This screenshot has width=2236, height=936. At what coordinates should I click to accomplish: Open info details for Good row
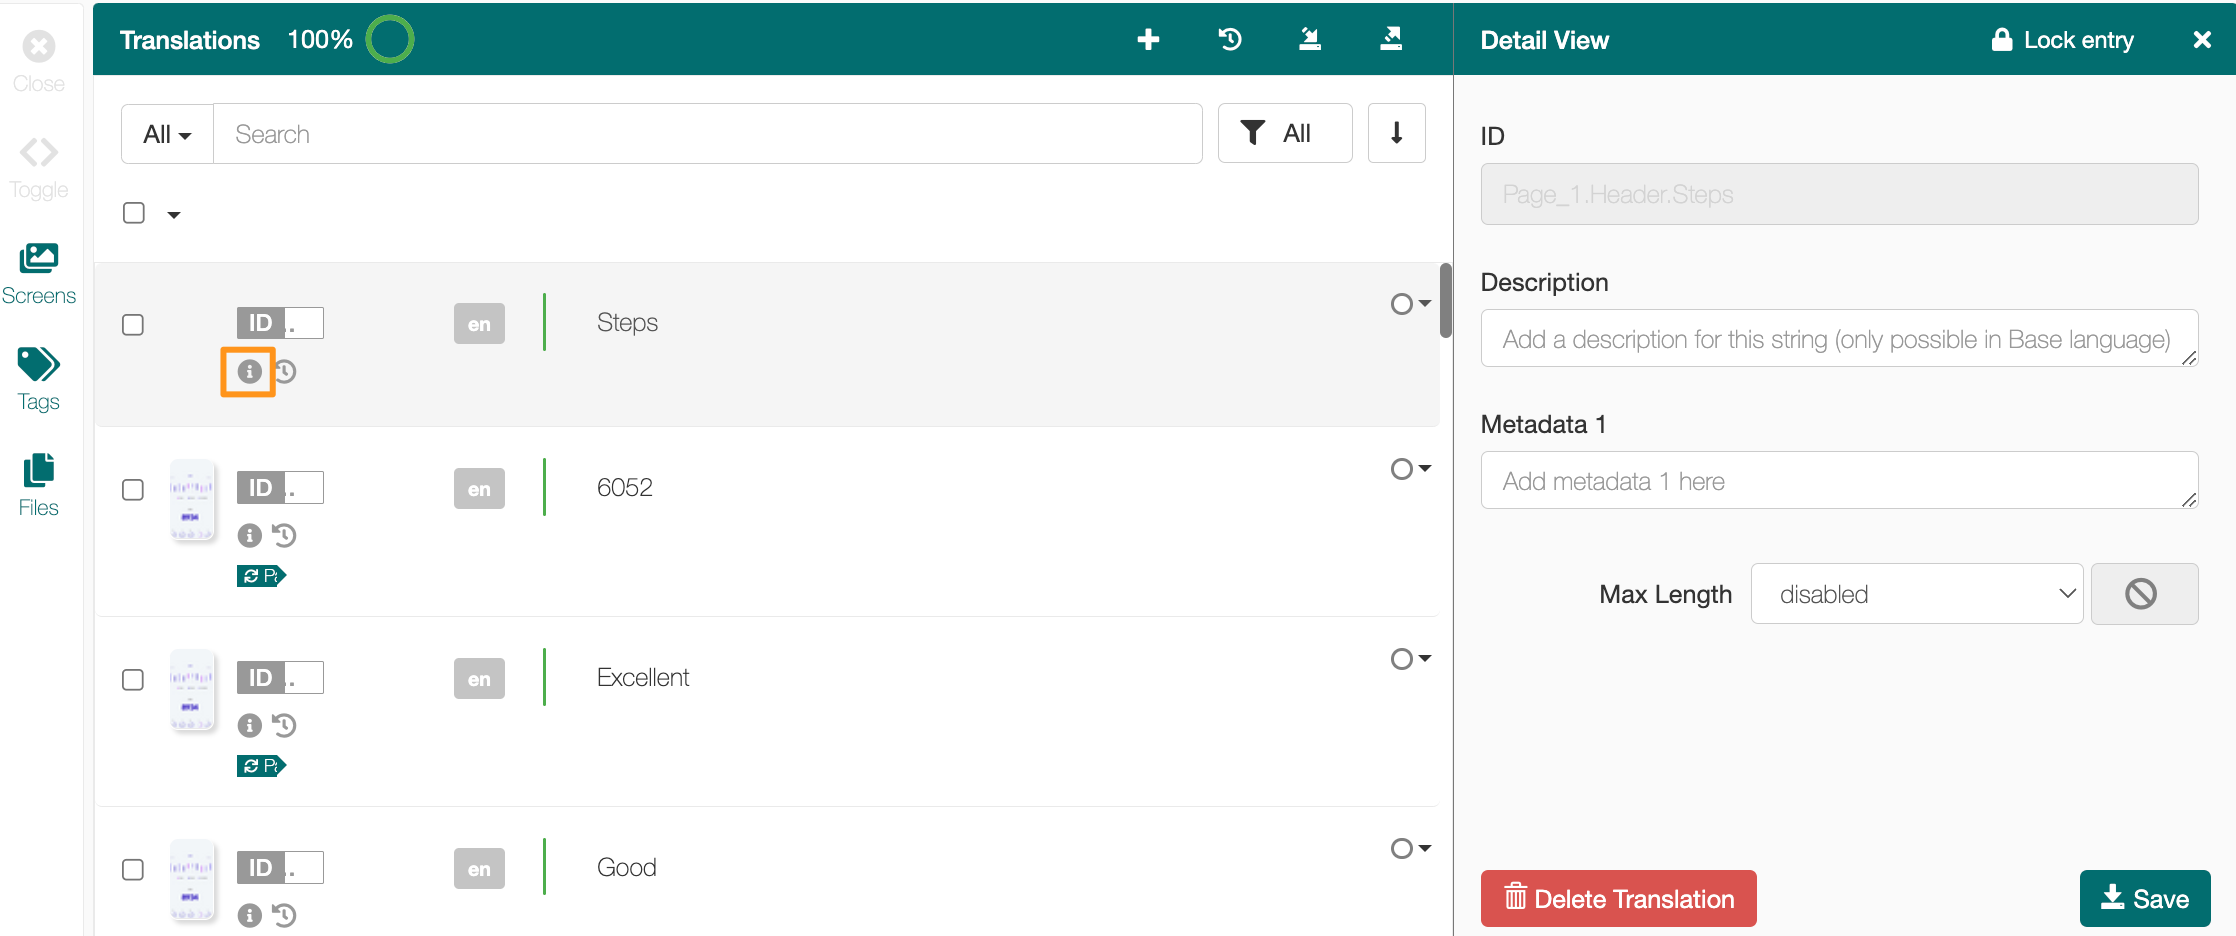click(x=249, y=915)
